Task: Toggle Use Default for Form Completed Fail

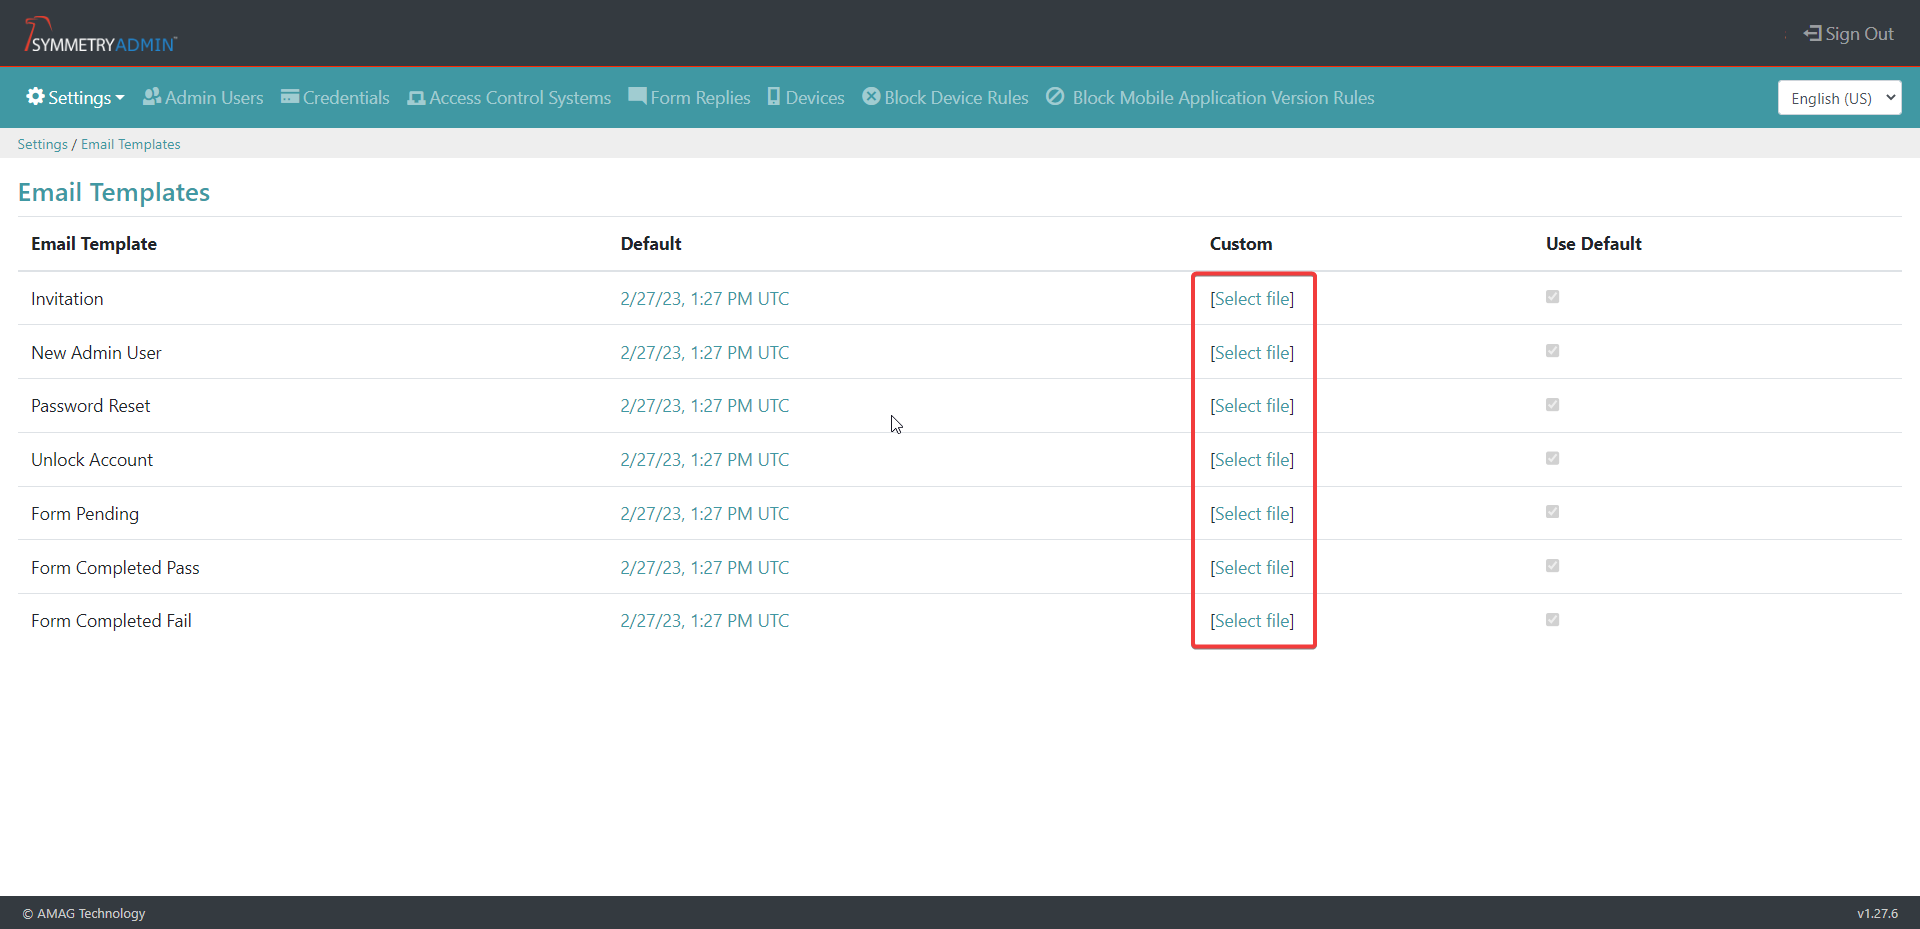Action: click(x=1552, y=620)
